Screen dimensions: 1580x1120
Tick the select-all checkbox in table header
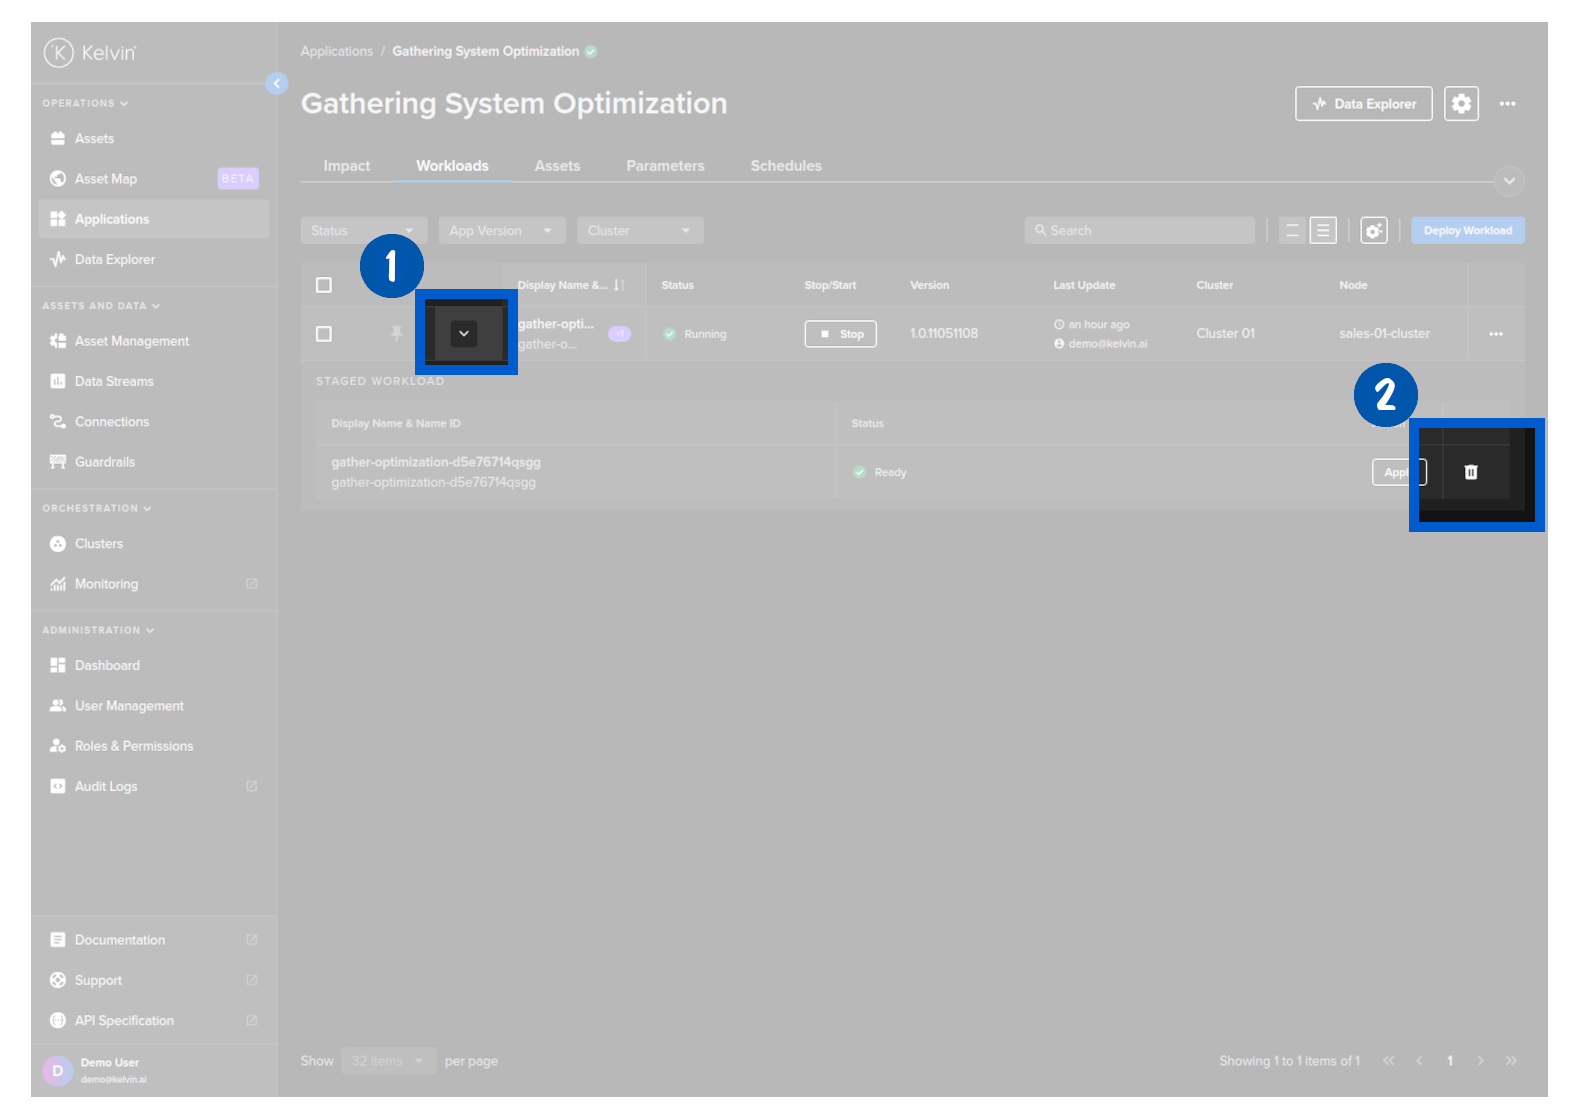(x=324, y=285)
